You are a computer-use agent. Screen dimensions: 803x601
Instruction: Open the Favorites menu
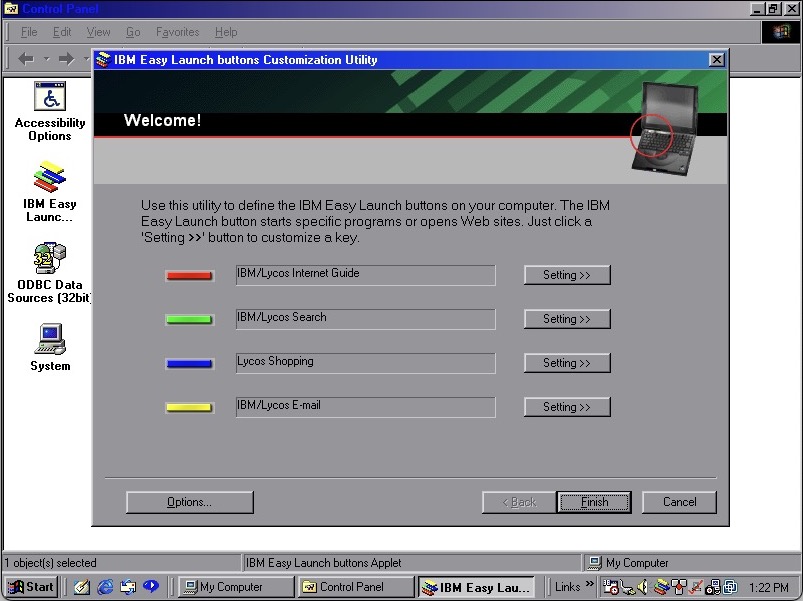point(177,32)
